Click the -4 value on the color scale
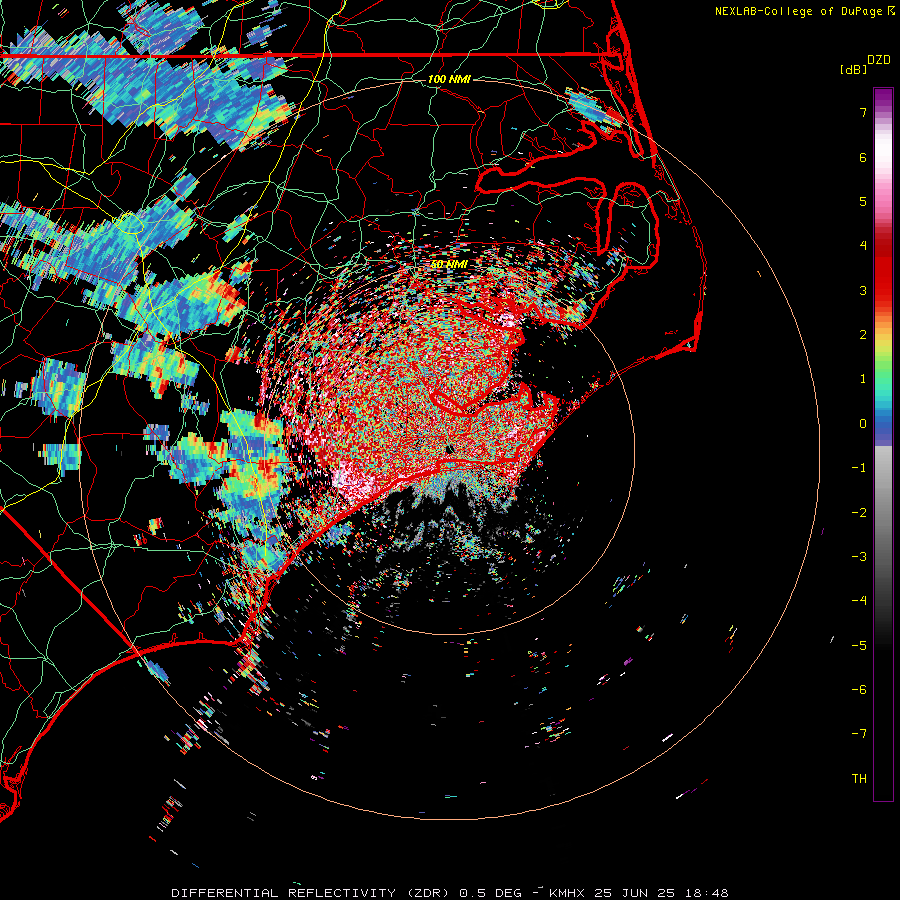Image resolution: width=900 pixels, height=900 pixels. [859, 601]
